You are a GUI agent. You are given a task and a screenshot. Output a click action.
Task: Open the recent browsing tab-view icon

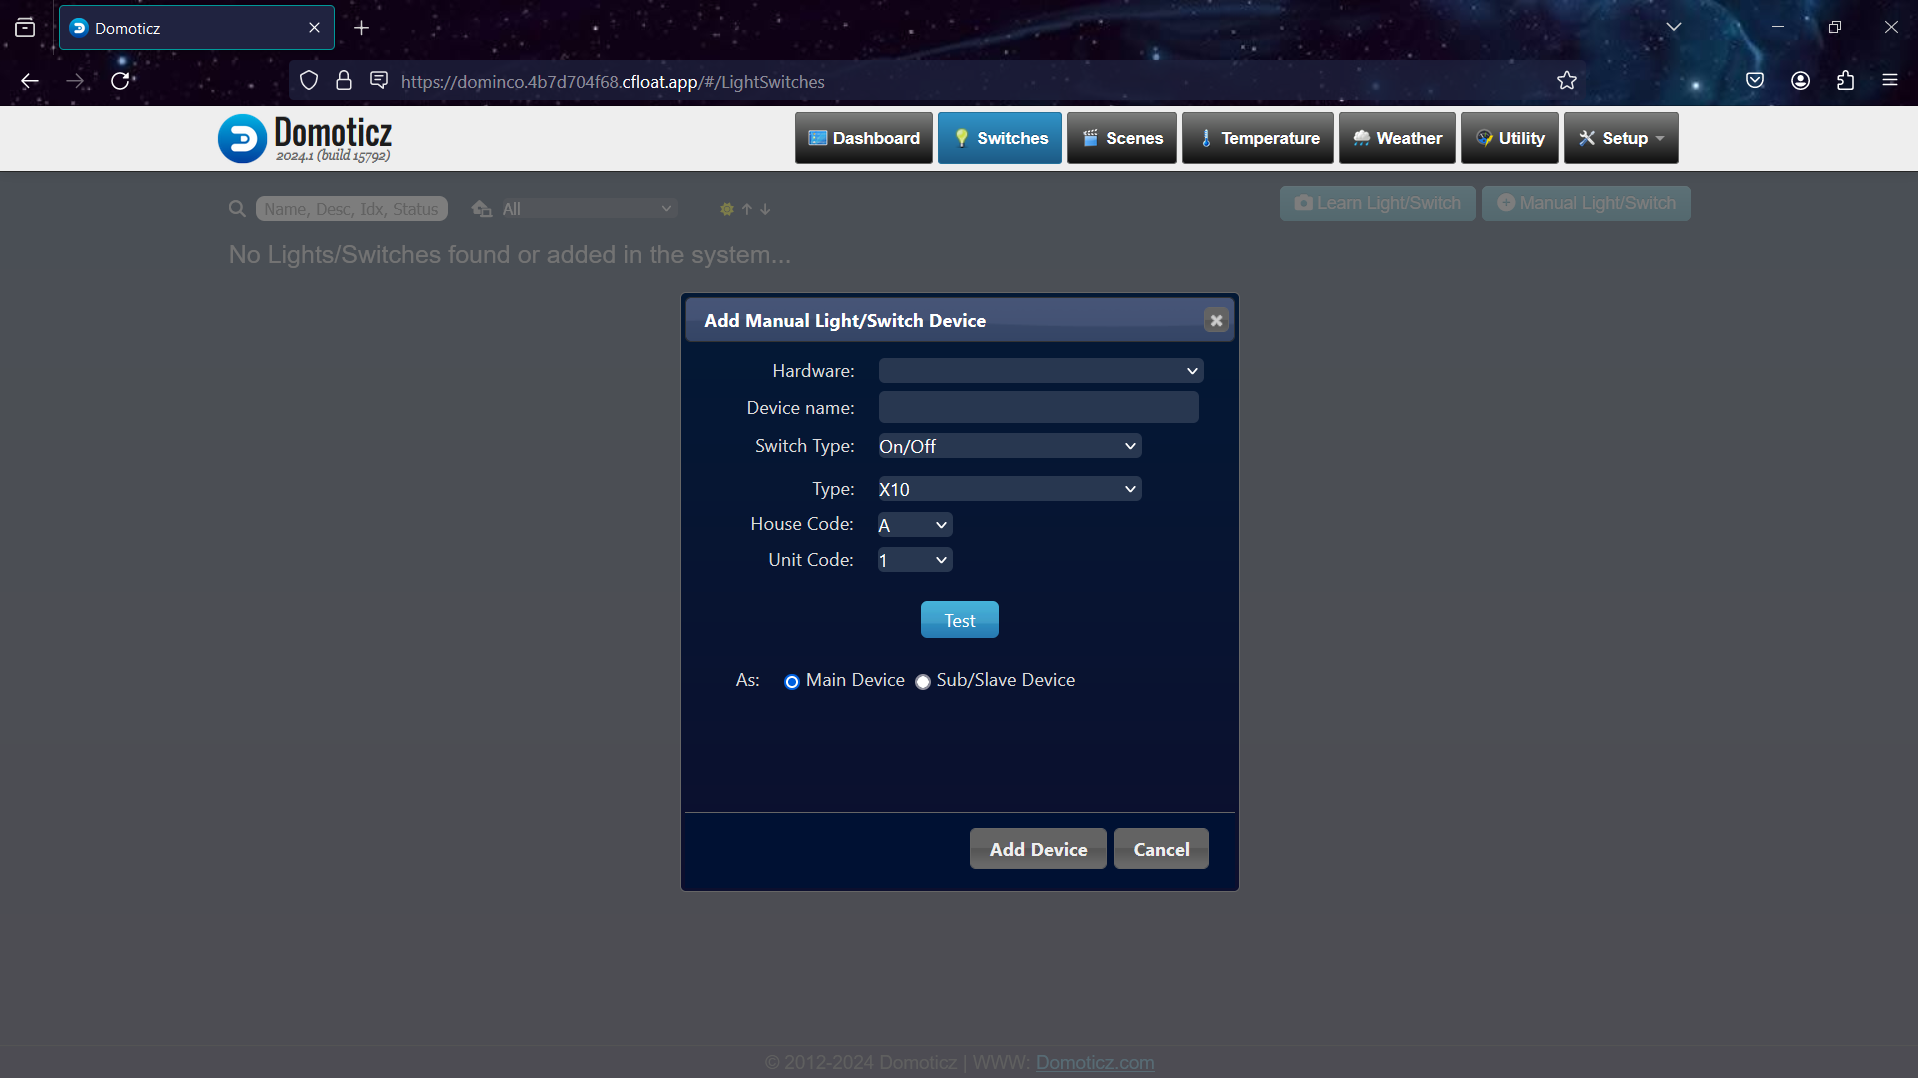[25, 28]
